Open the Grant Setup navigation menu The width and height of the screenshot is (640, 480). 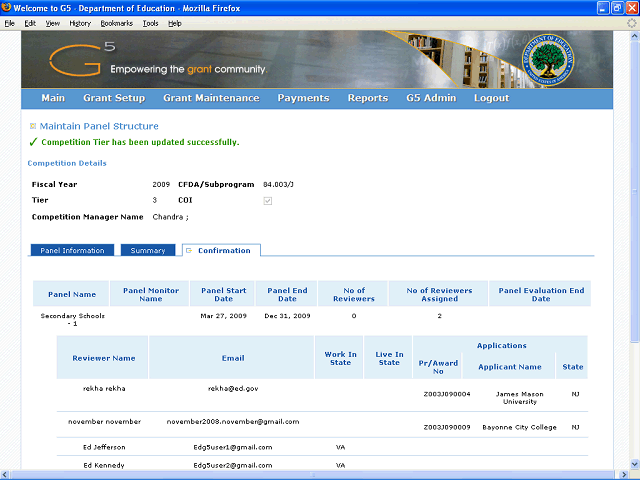click(x=114, y=98)
